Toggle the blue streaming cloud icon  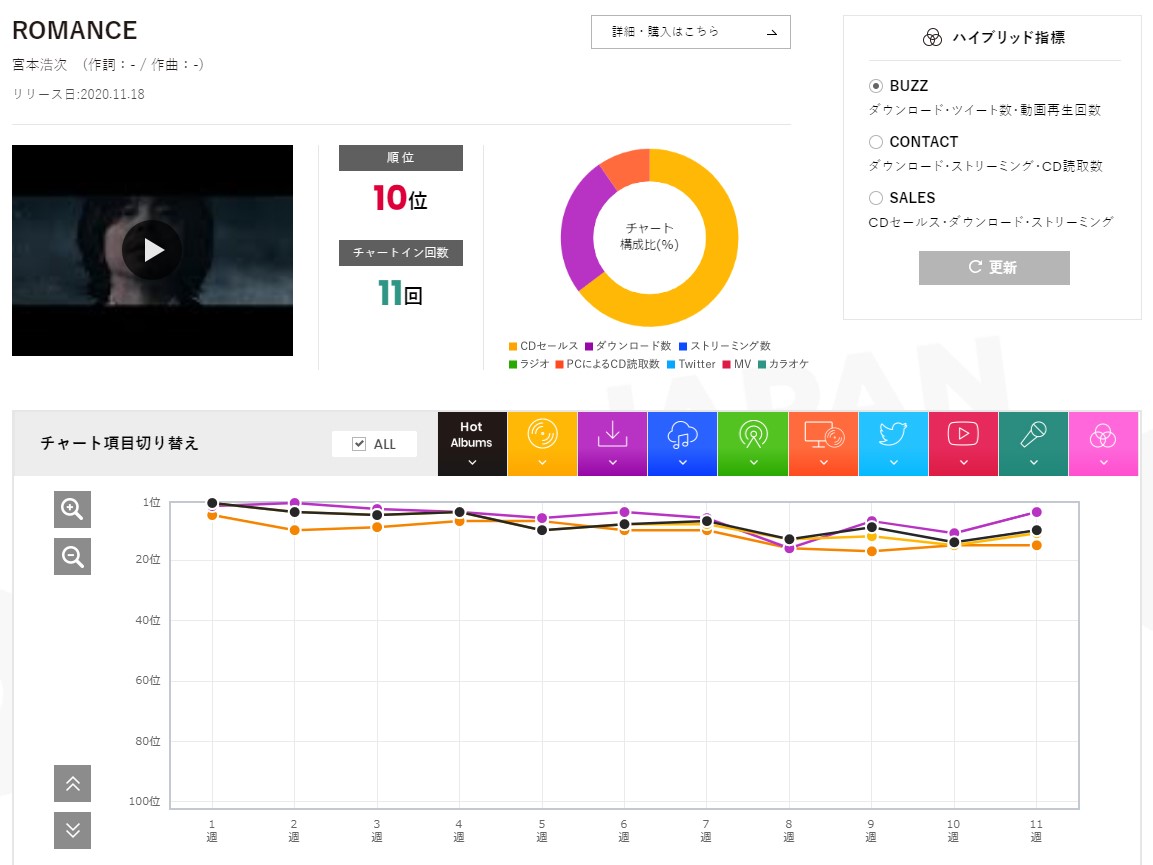pyautogui.click(x=682, y=444)
